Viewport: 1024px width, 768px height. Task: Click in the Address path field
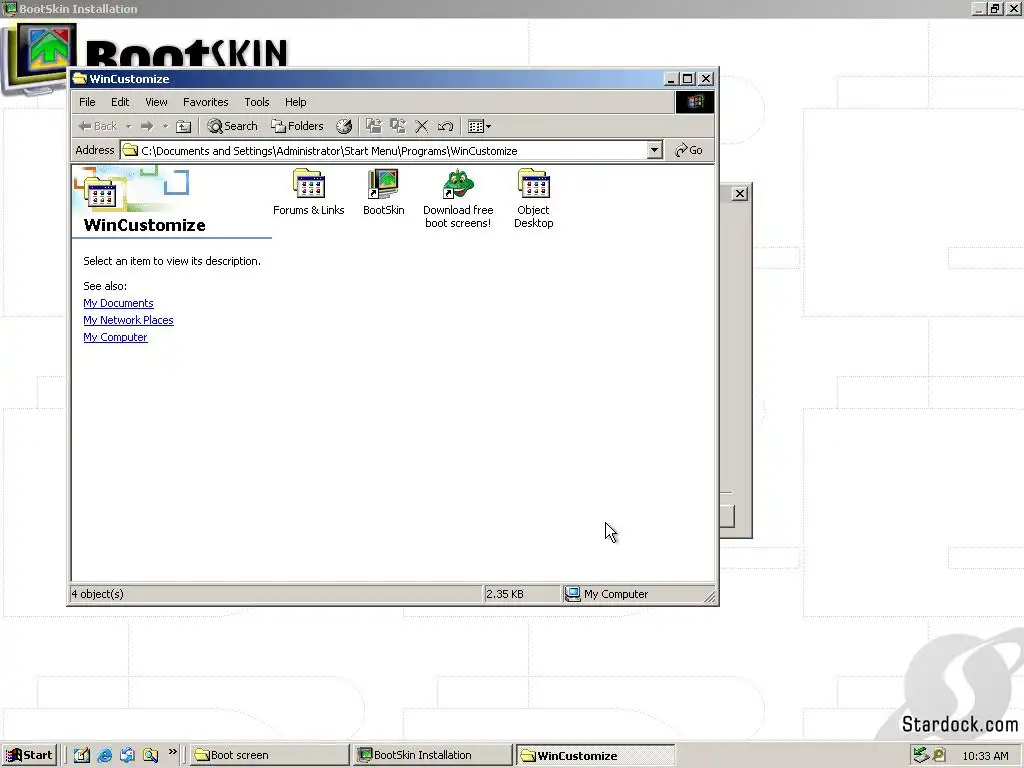click(x=384, y=151)
